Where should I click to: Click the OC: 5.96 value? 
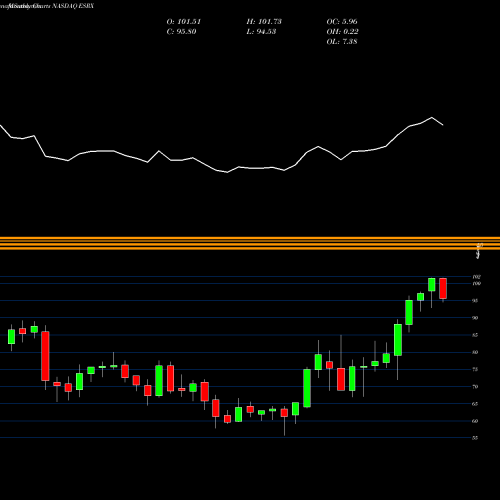pos(342,22)
